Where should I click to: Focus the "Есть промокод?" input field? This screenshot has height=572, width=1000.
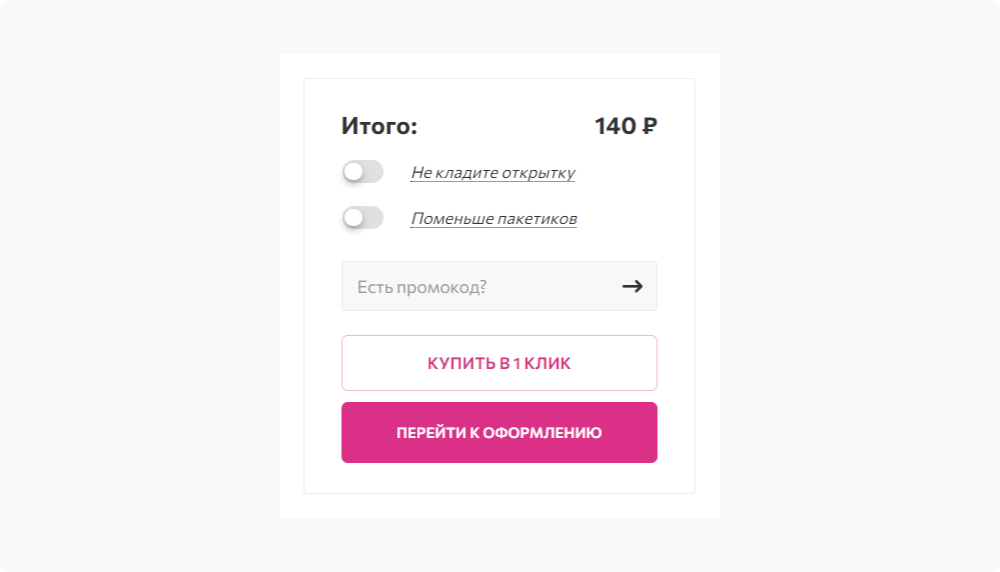coord(480,287)
